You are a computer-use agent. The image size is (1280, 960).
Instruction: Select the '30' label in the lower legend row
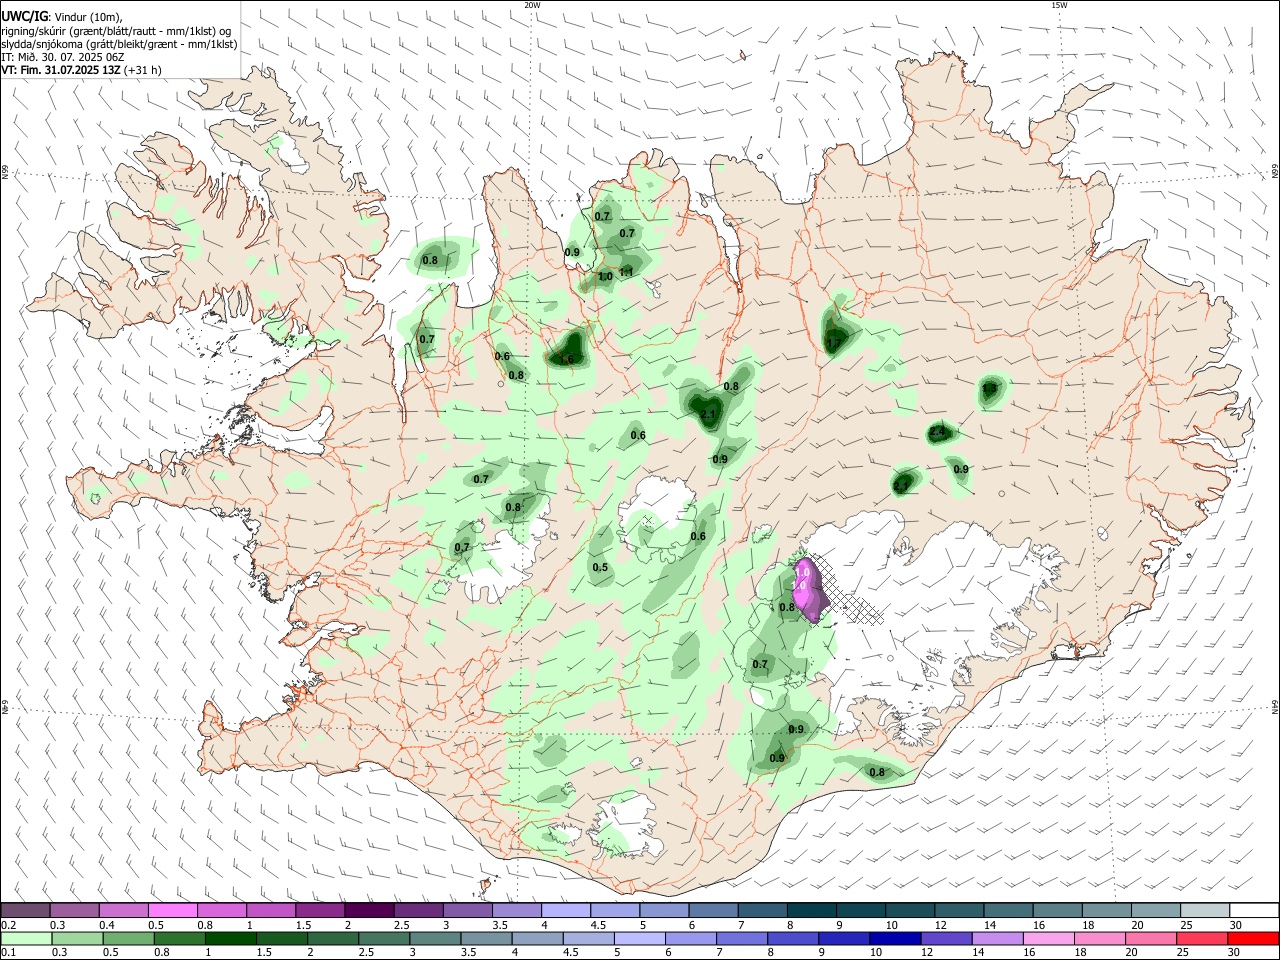[1236, 953]
